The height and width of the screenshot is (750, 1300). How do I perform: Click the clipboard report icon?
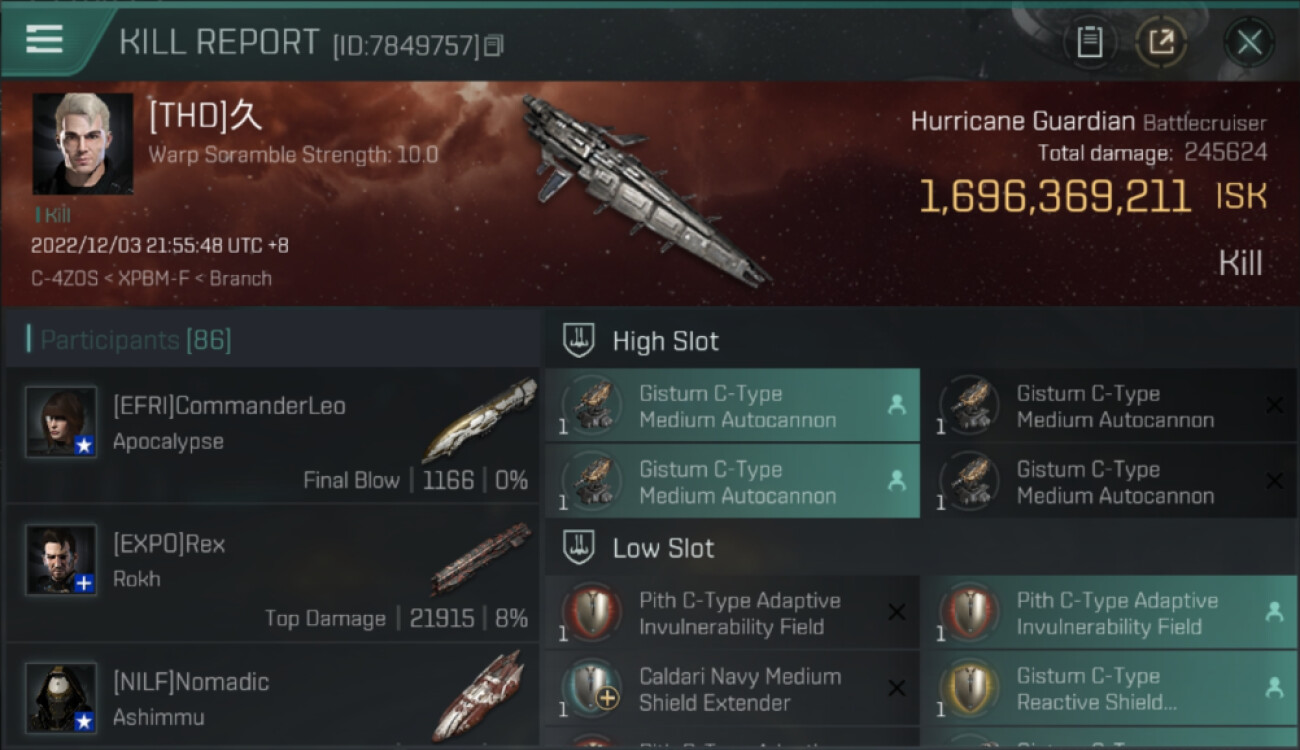1089,42
